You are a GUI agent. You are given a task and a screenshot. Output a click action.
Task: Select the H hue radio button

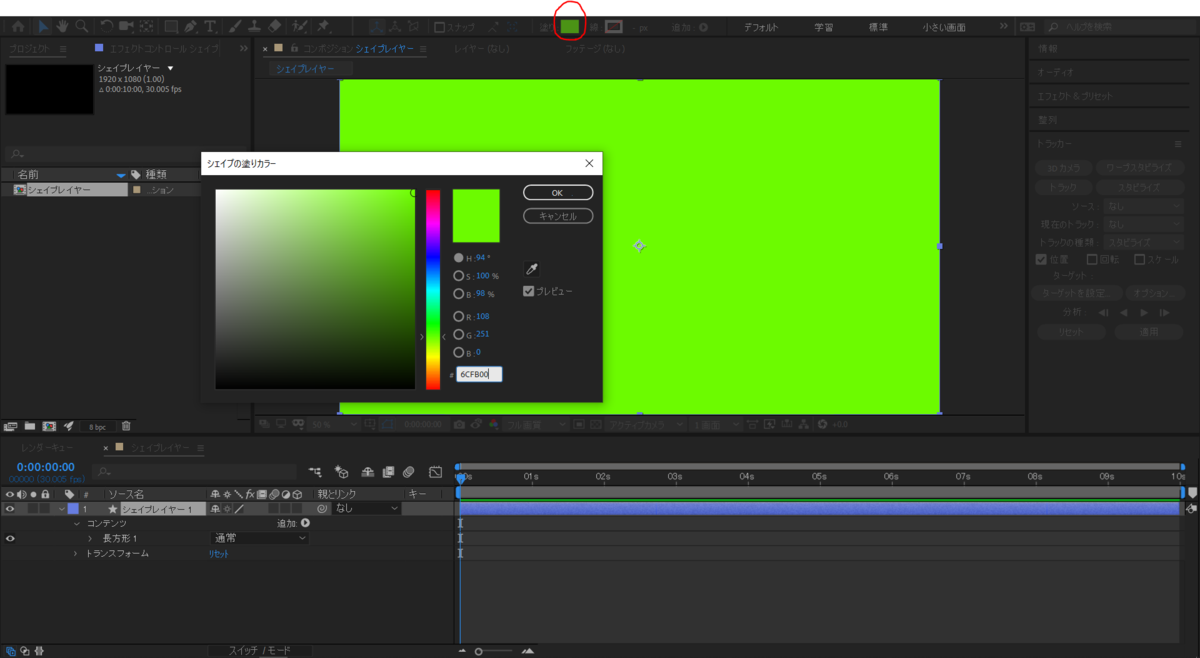(459, 258)
